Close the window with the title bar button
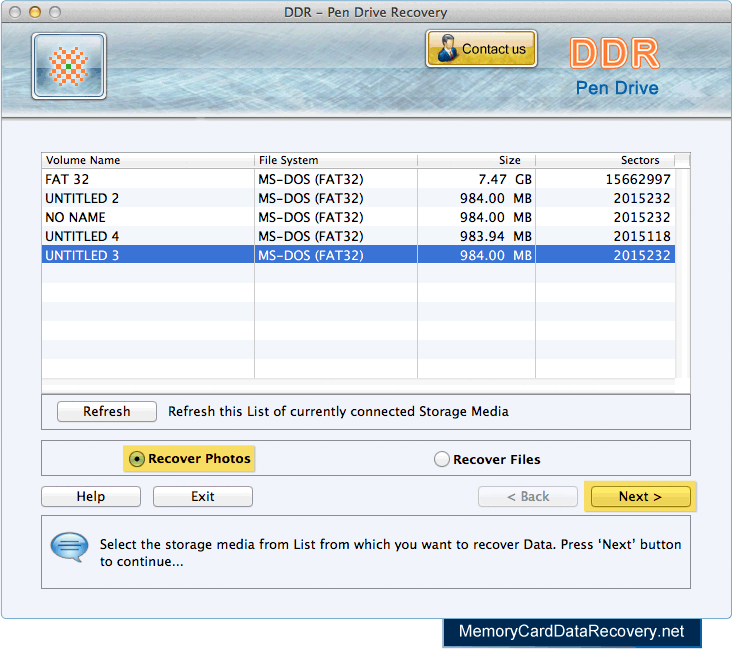 [x=15, y=12]
